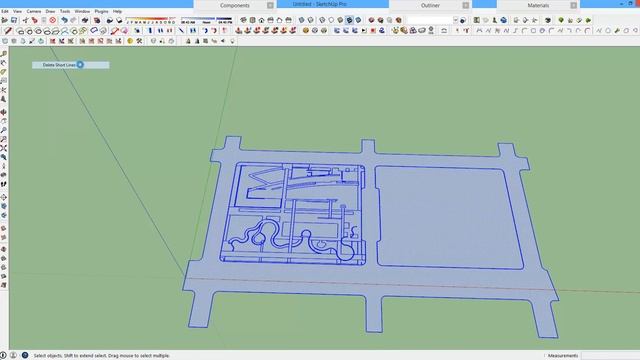Open Model Info from the toolbar
Viewport: 640px width, 360px height.
coord(97,20)
